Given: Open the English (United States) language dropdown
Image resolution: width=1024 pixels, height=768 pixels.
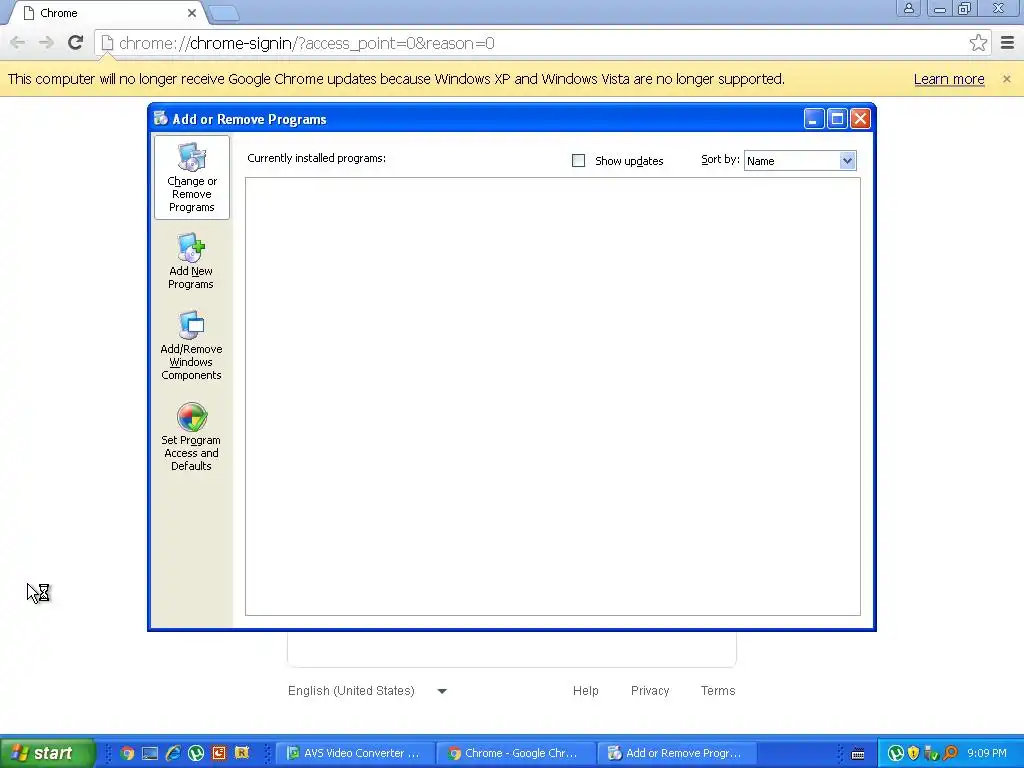Looking at the screenshot, I should [x=368, y=691].
